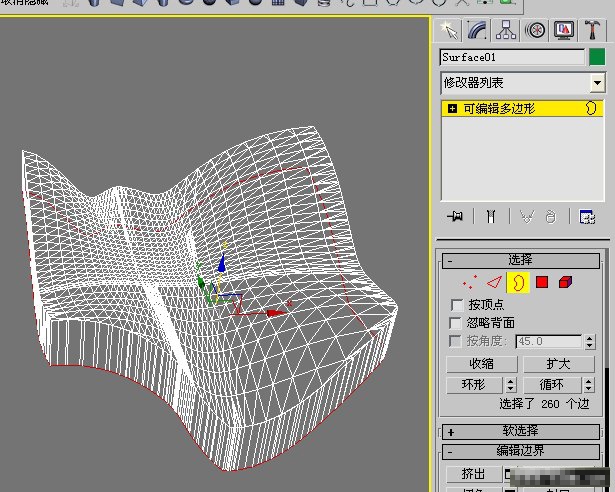Select Edge sub-object level icon
Screen dimensions: 615x492
tap(494, 282)
